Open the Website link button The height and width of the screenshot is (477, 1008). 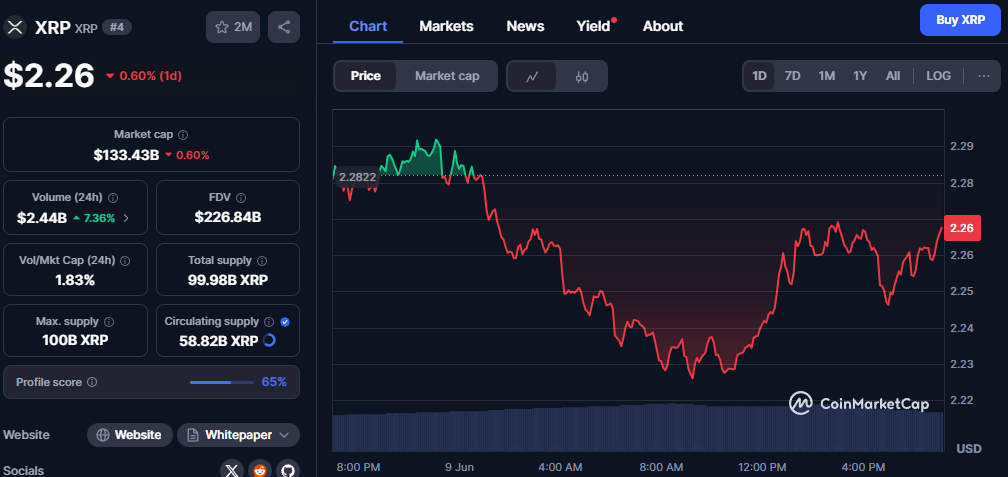(130, 435)
